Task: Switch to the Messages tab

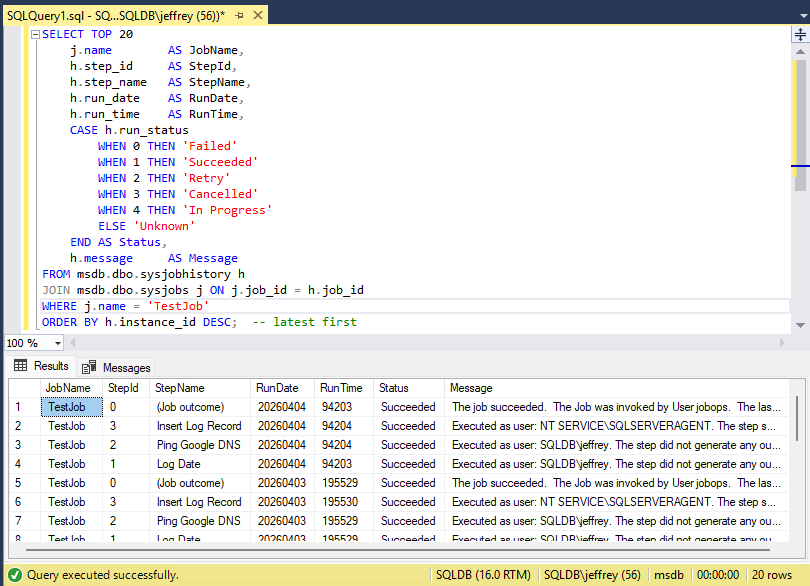Action: 125,367
